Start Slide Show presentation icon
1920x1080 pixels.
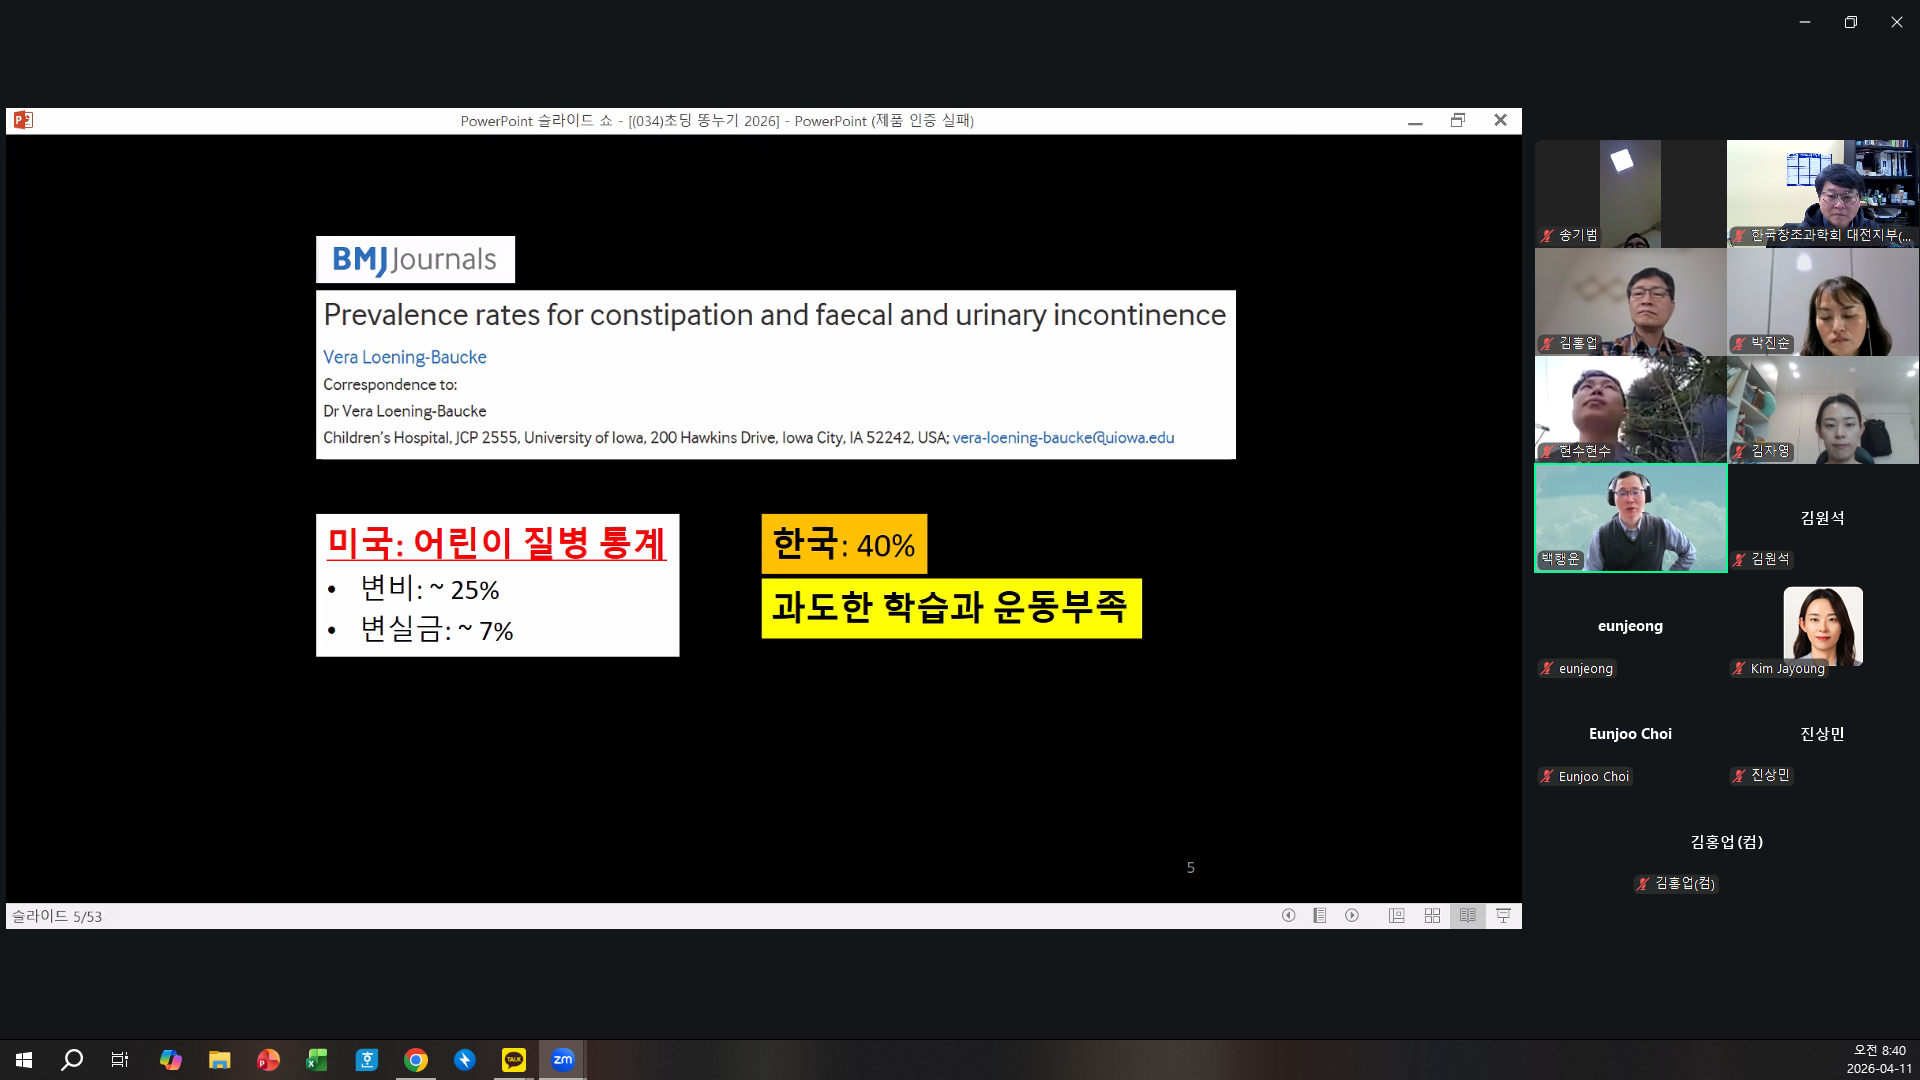(1503, 915)
